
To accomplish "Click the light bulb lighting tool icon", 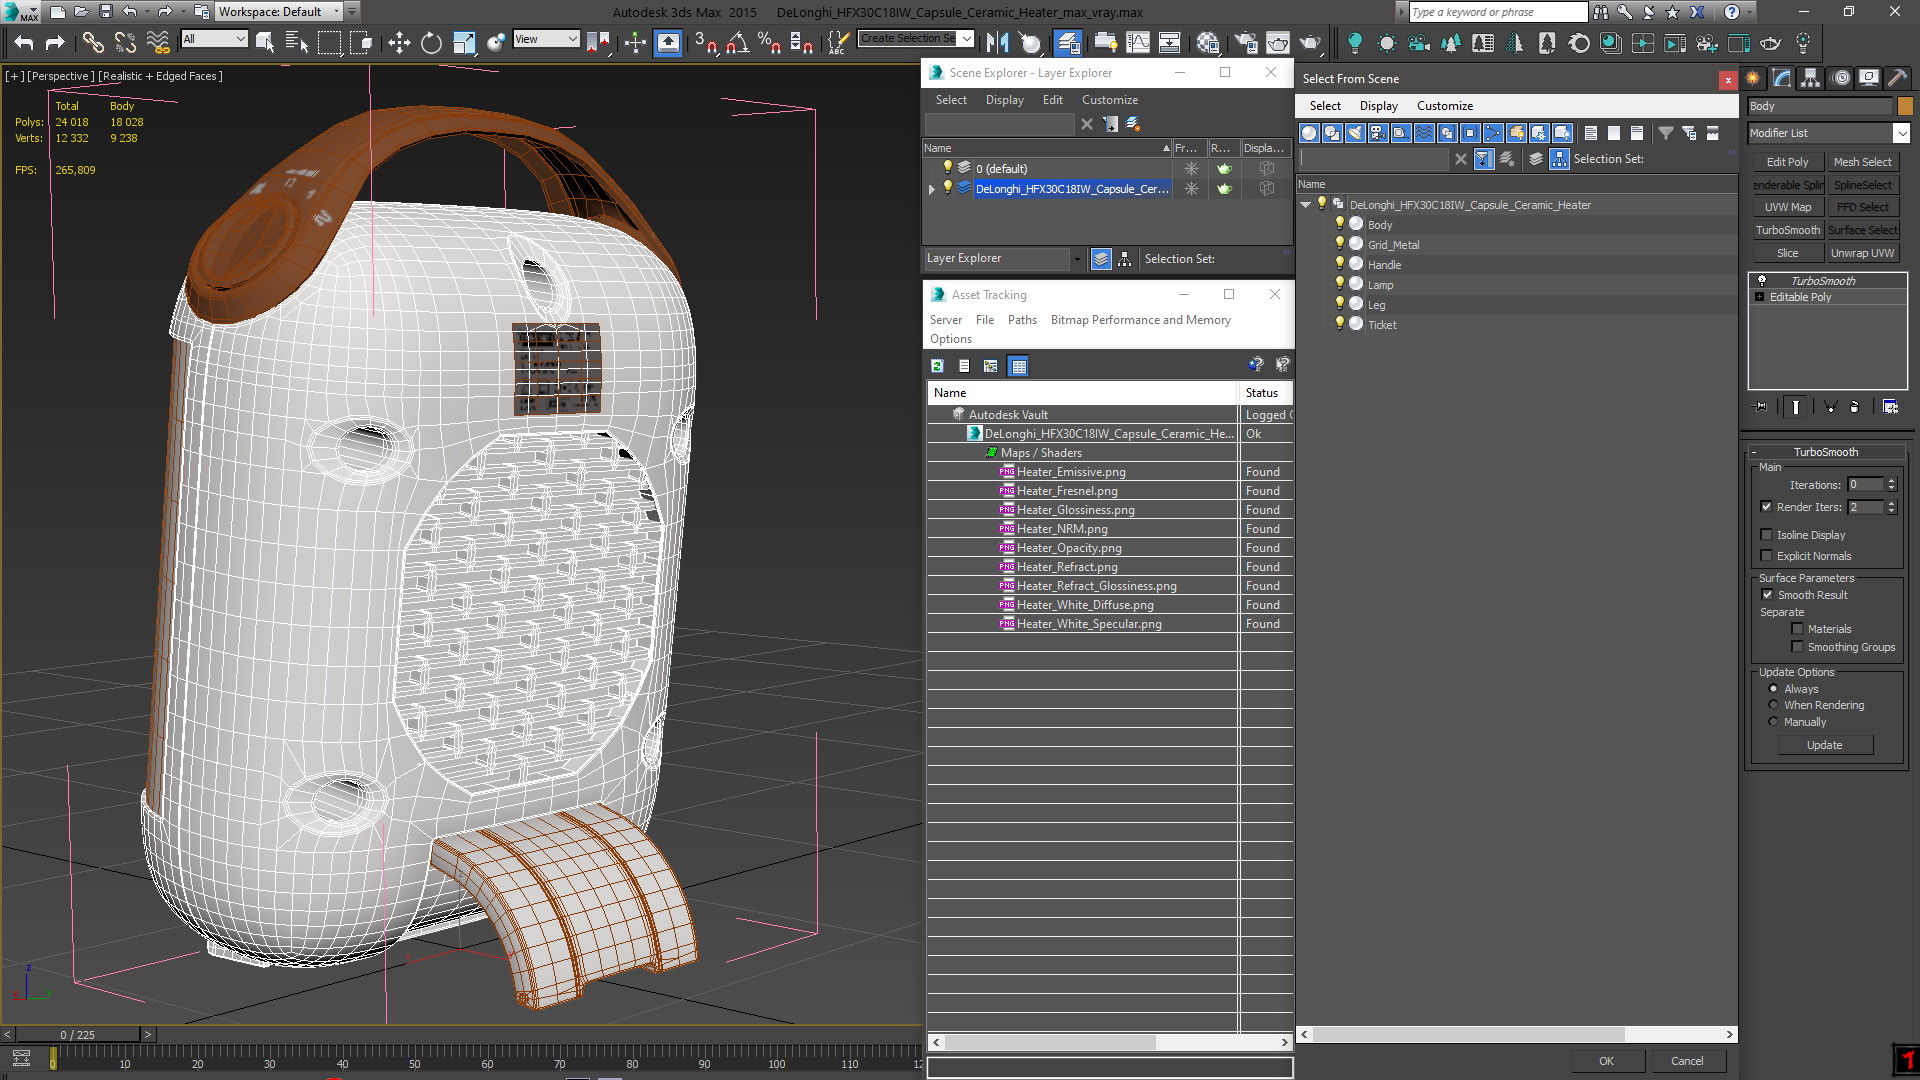I will (x=1354, y=42).
